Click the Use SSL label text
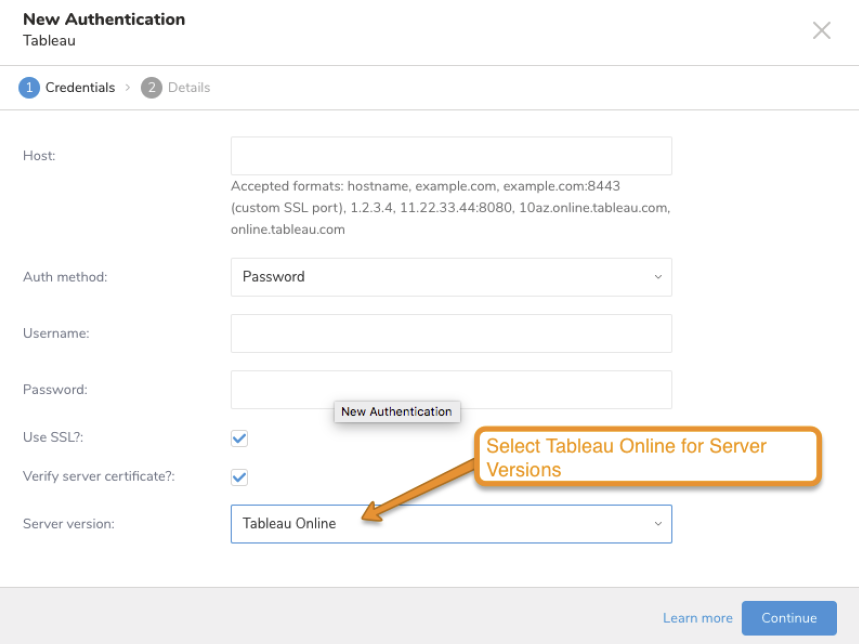The height and width of the screenshot is (644, 859). tap(55, 438)
